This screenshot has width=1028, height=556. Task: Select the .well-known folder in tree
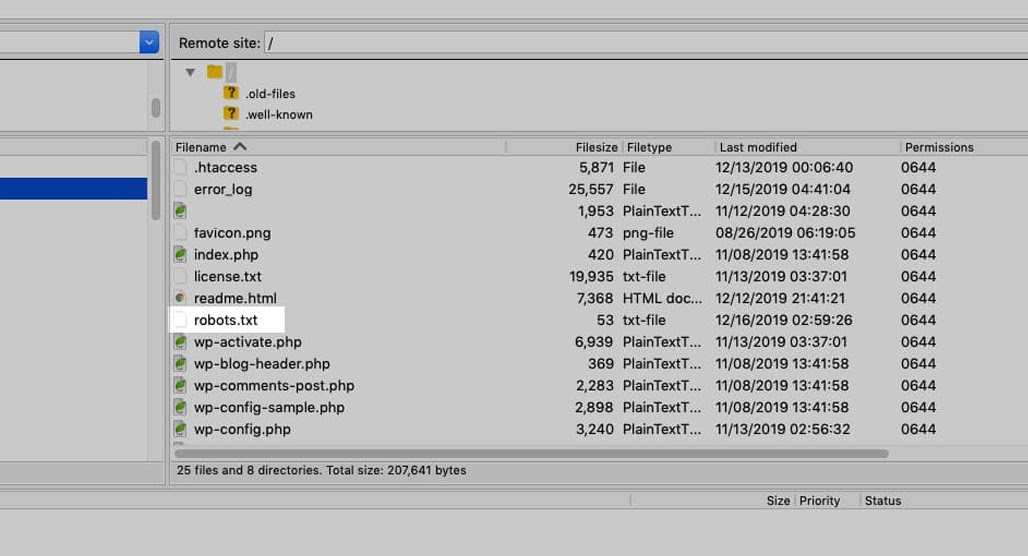[279, 115]
